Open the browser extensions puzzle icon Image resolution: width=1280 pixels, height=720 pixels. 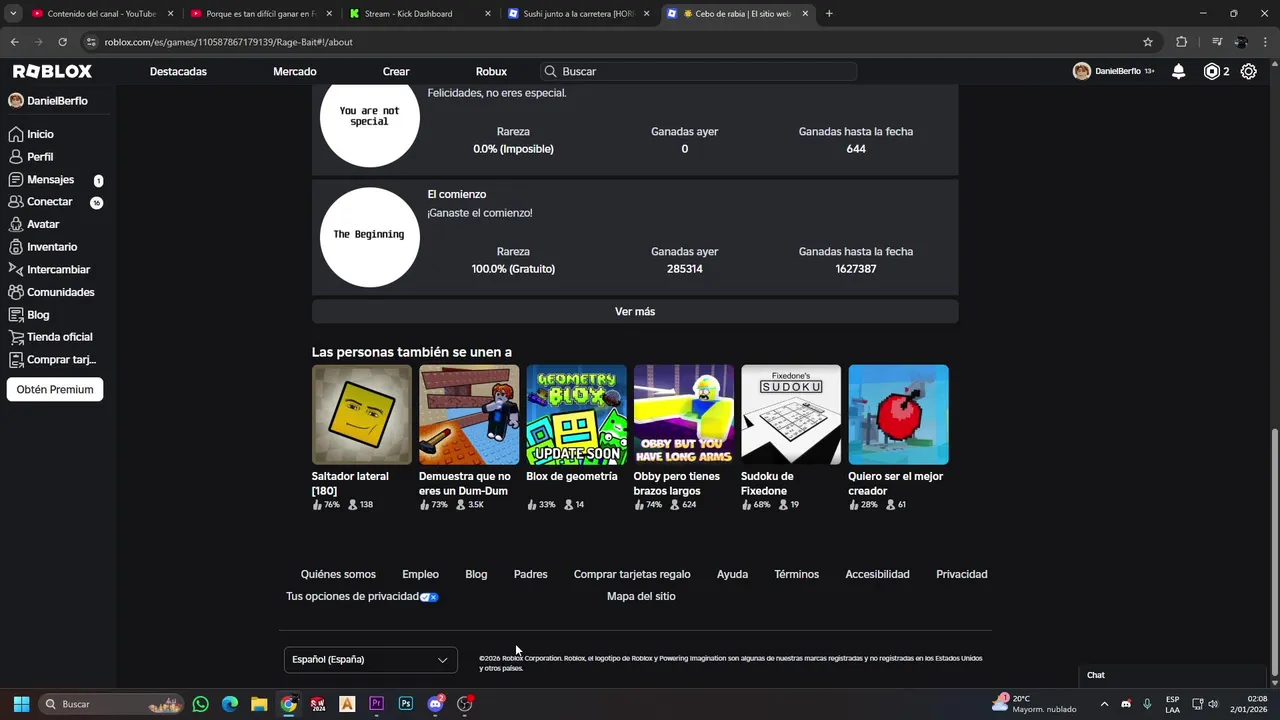pos(1181,42)
